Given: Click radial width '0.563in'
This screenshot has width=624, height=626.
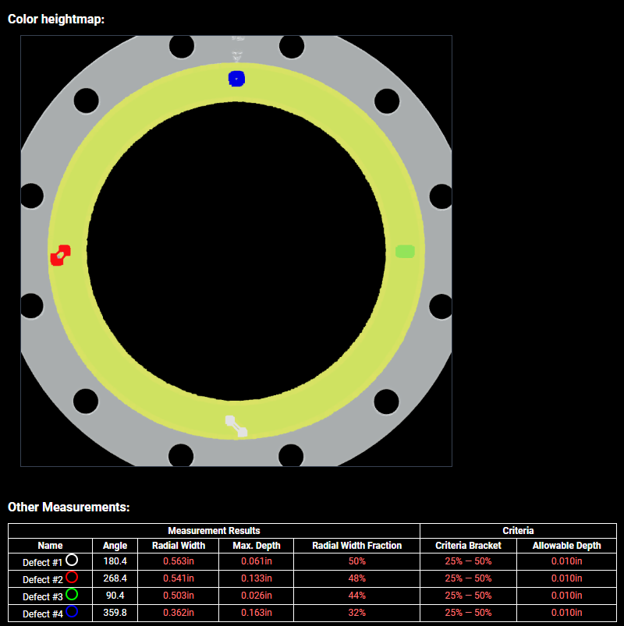Looking at the screenshot, I should click(178, 561).
